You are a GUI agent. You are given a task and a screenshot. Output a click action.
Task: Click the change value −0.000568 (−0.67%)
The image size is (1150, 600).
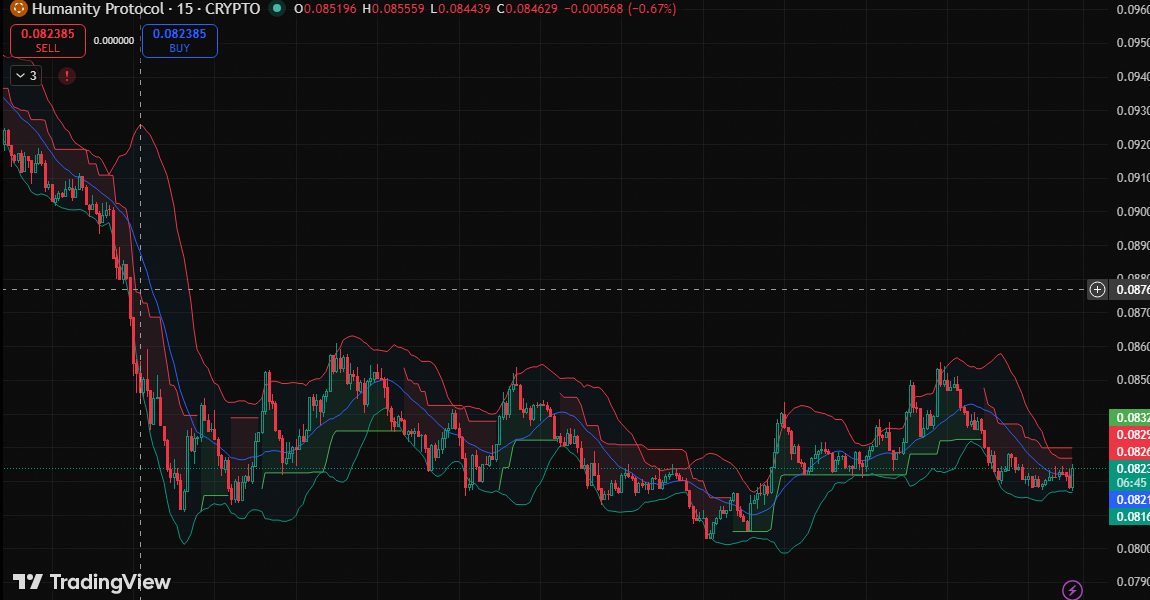click(x=620, y=9)
